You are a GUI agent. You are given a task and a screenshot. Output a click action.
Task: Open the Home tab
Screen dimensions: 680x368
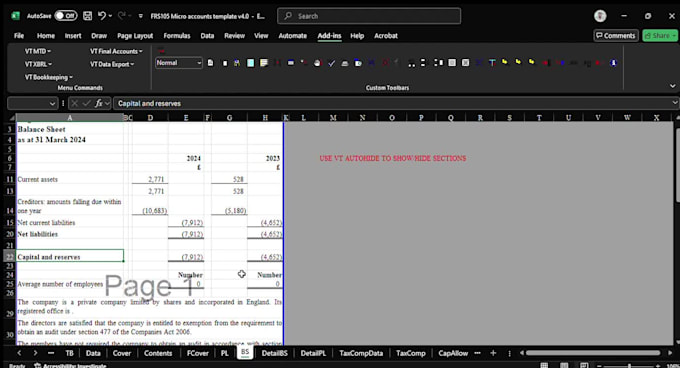pos(46,36)
